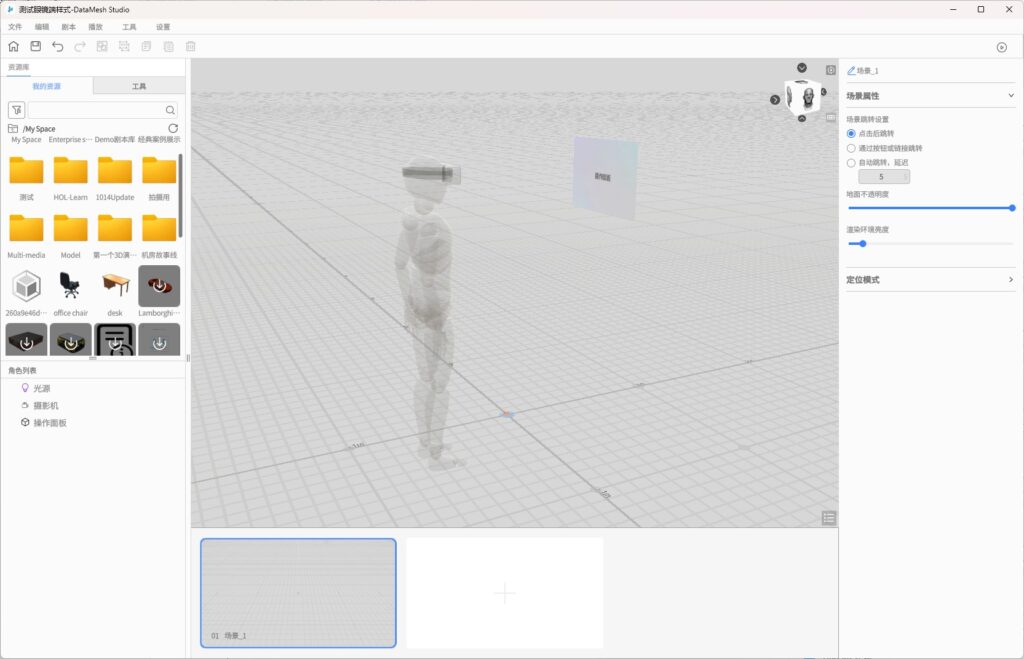
Task: Open the resource filter icon beside search
Action: click(x=16, y=110)
